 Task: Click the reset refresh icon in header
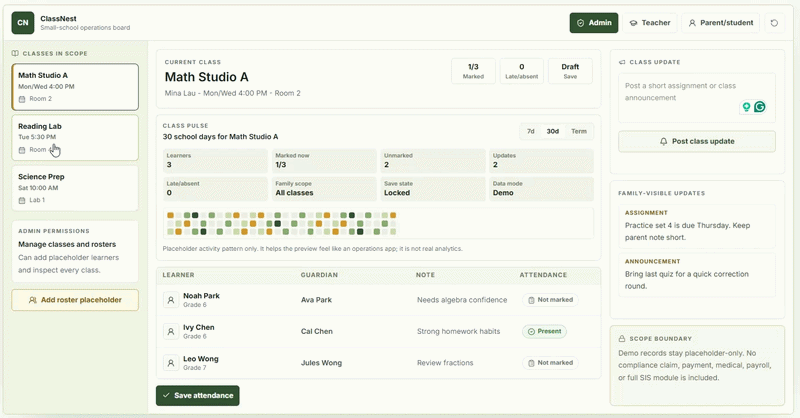[x=774, y=23]
